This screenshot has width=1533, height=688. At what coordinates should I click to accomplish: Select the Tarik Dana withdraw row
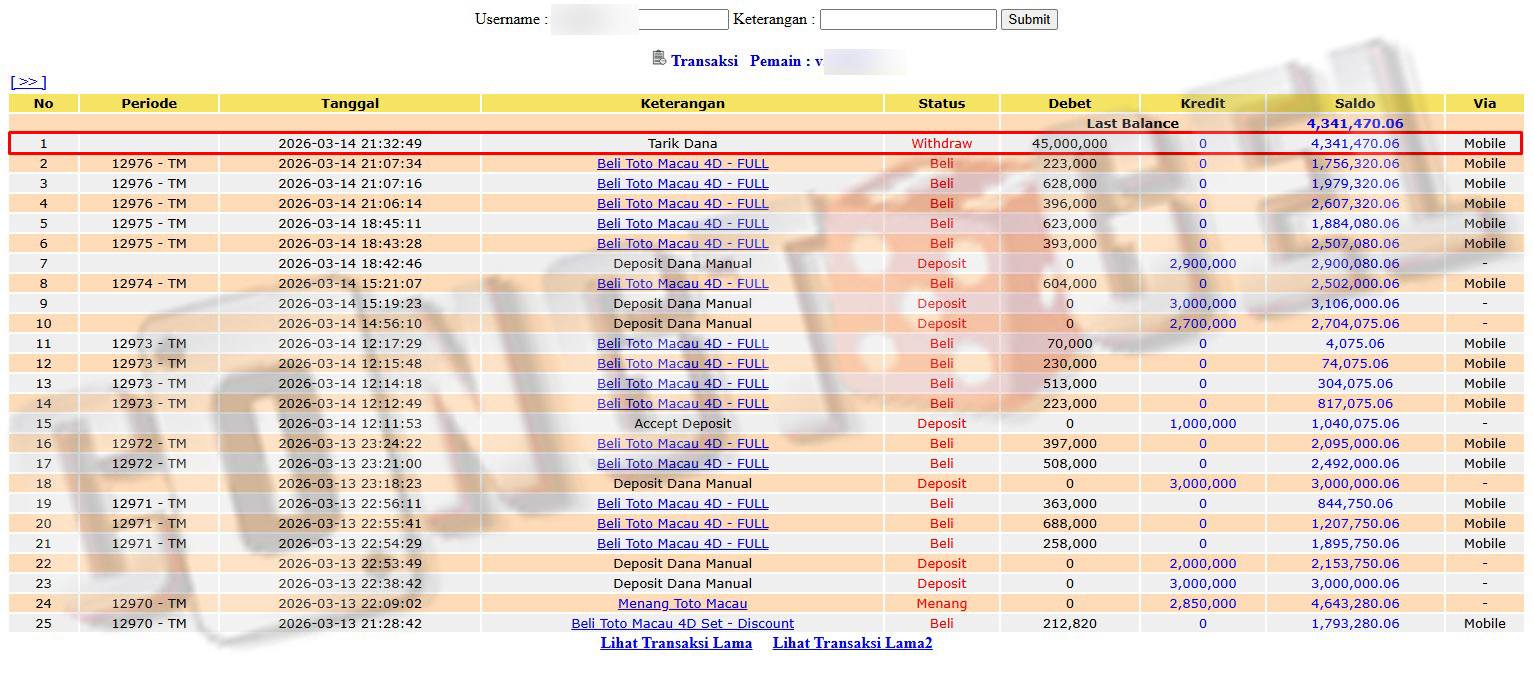tap(682, 144)
